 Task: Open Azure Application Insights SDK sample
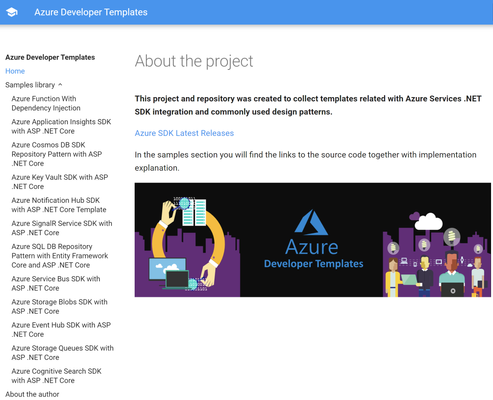pyautogui.click(x=61, y=126)
